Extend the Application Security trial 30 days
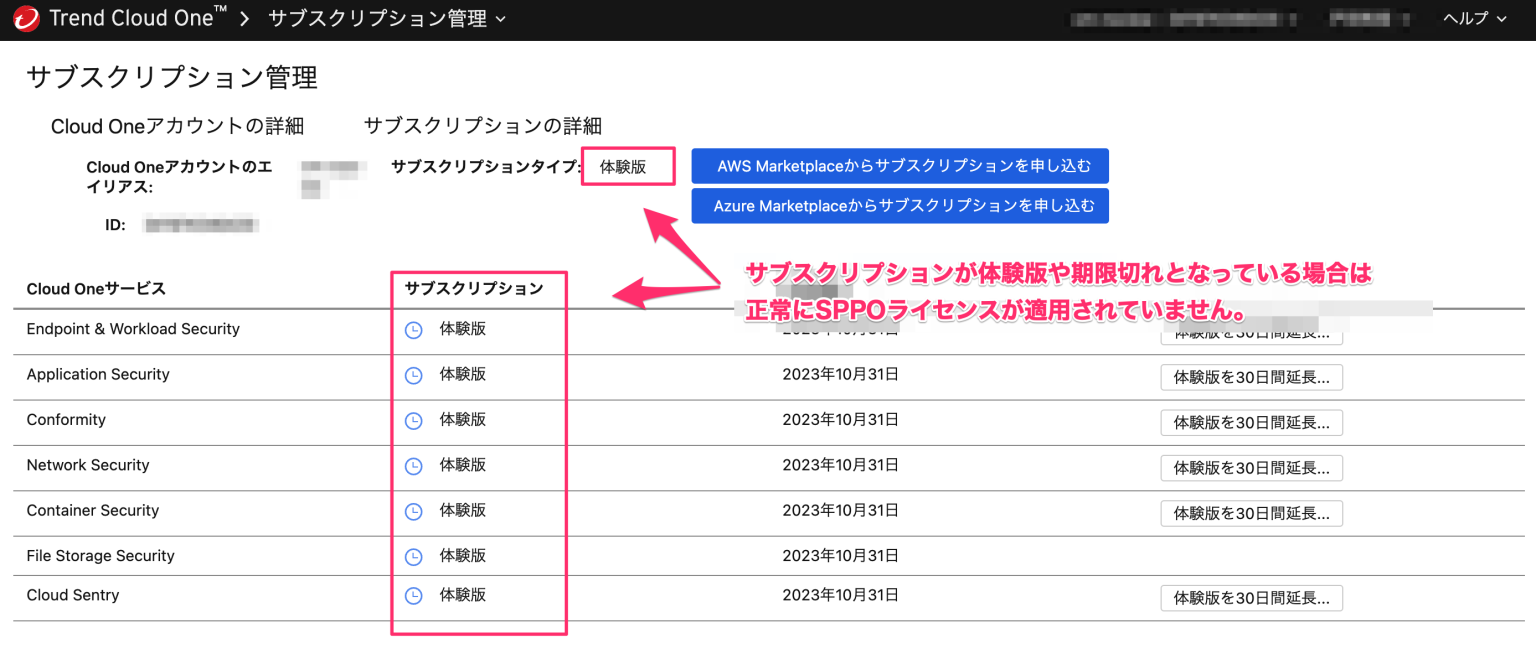 tap(1251, 377)
